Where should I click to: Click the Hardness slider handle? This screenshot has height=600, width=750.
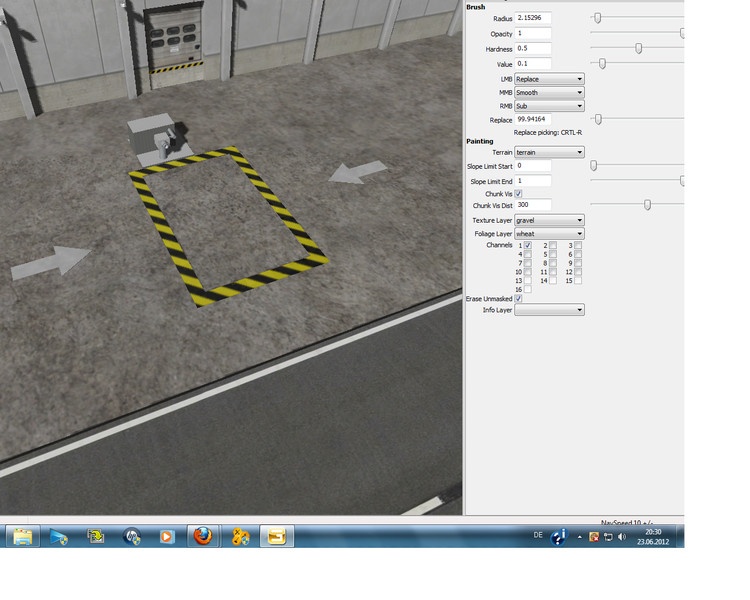tap(639, 48)
